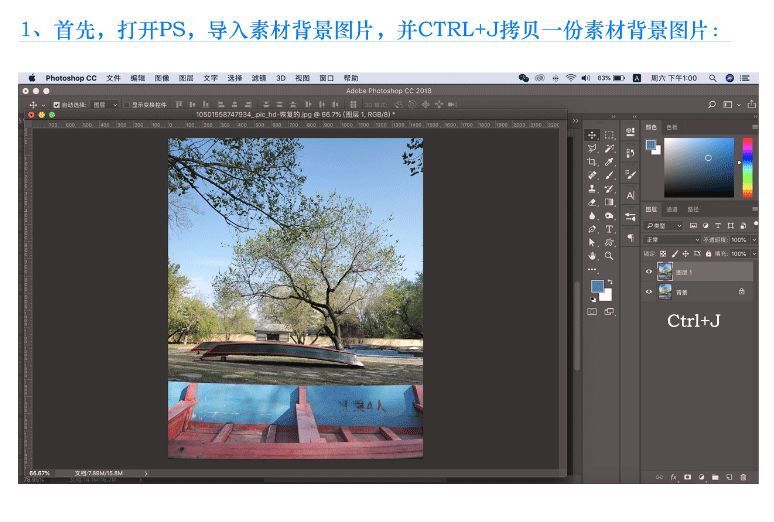Click the rainbow hue slider strip

click(747, 167)
